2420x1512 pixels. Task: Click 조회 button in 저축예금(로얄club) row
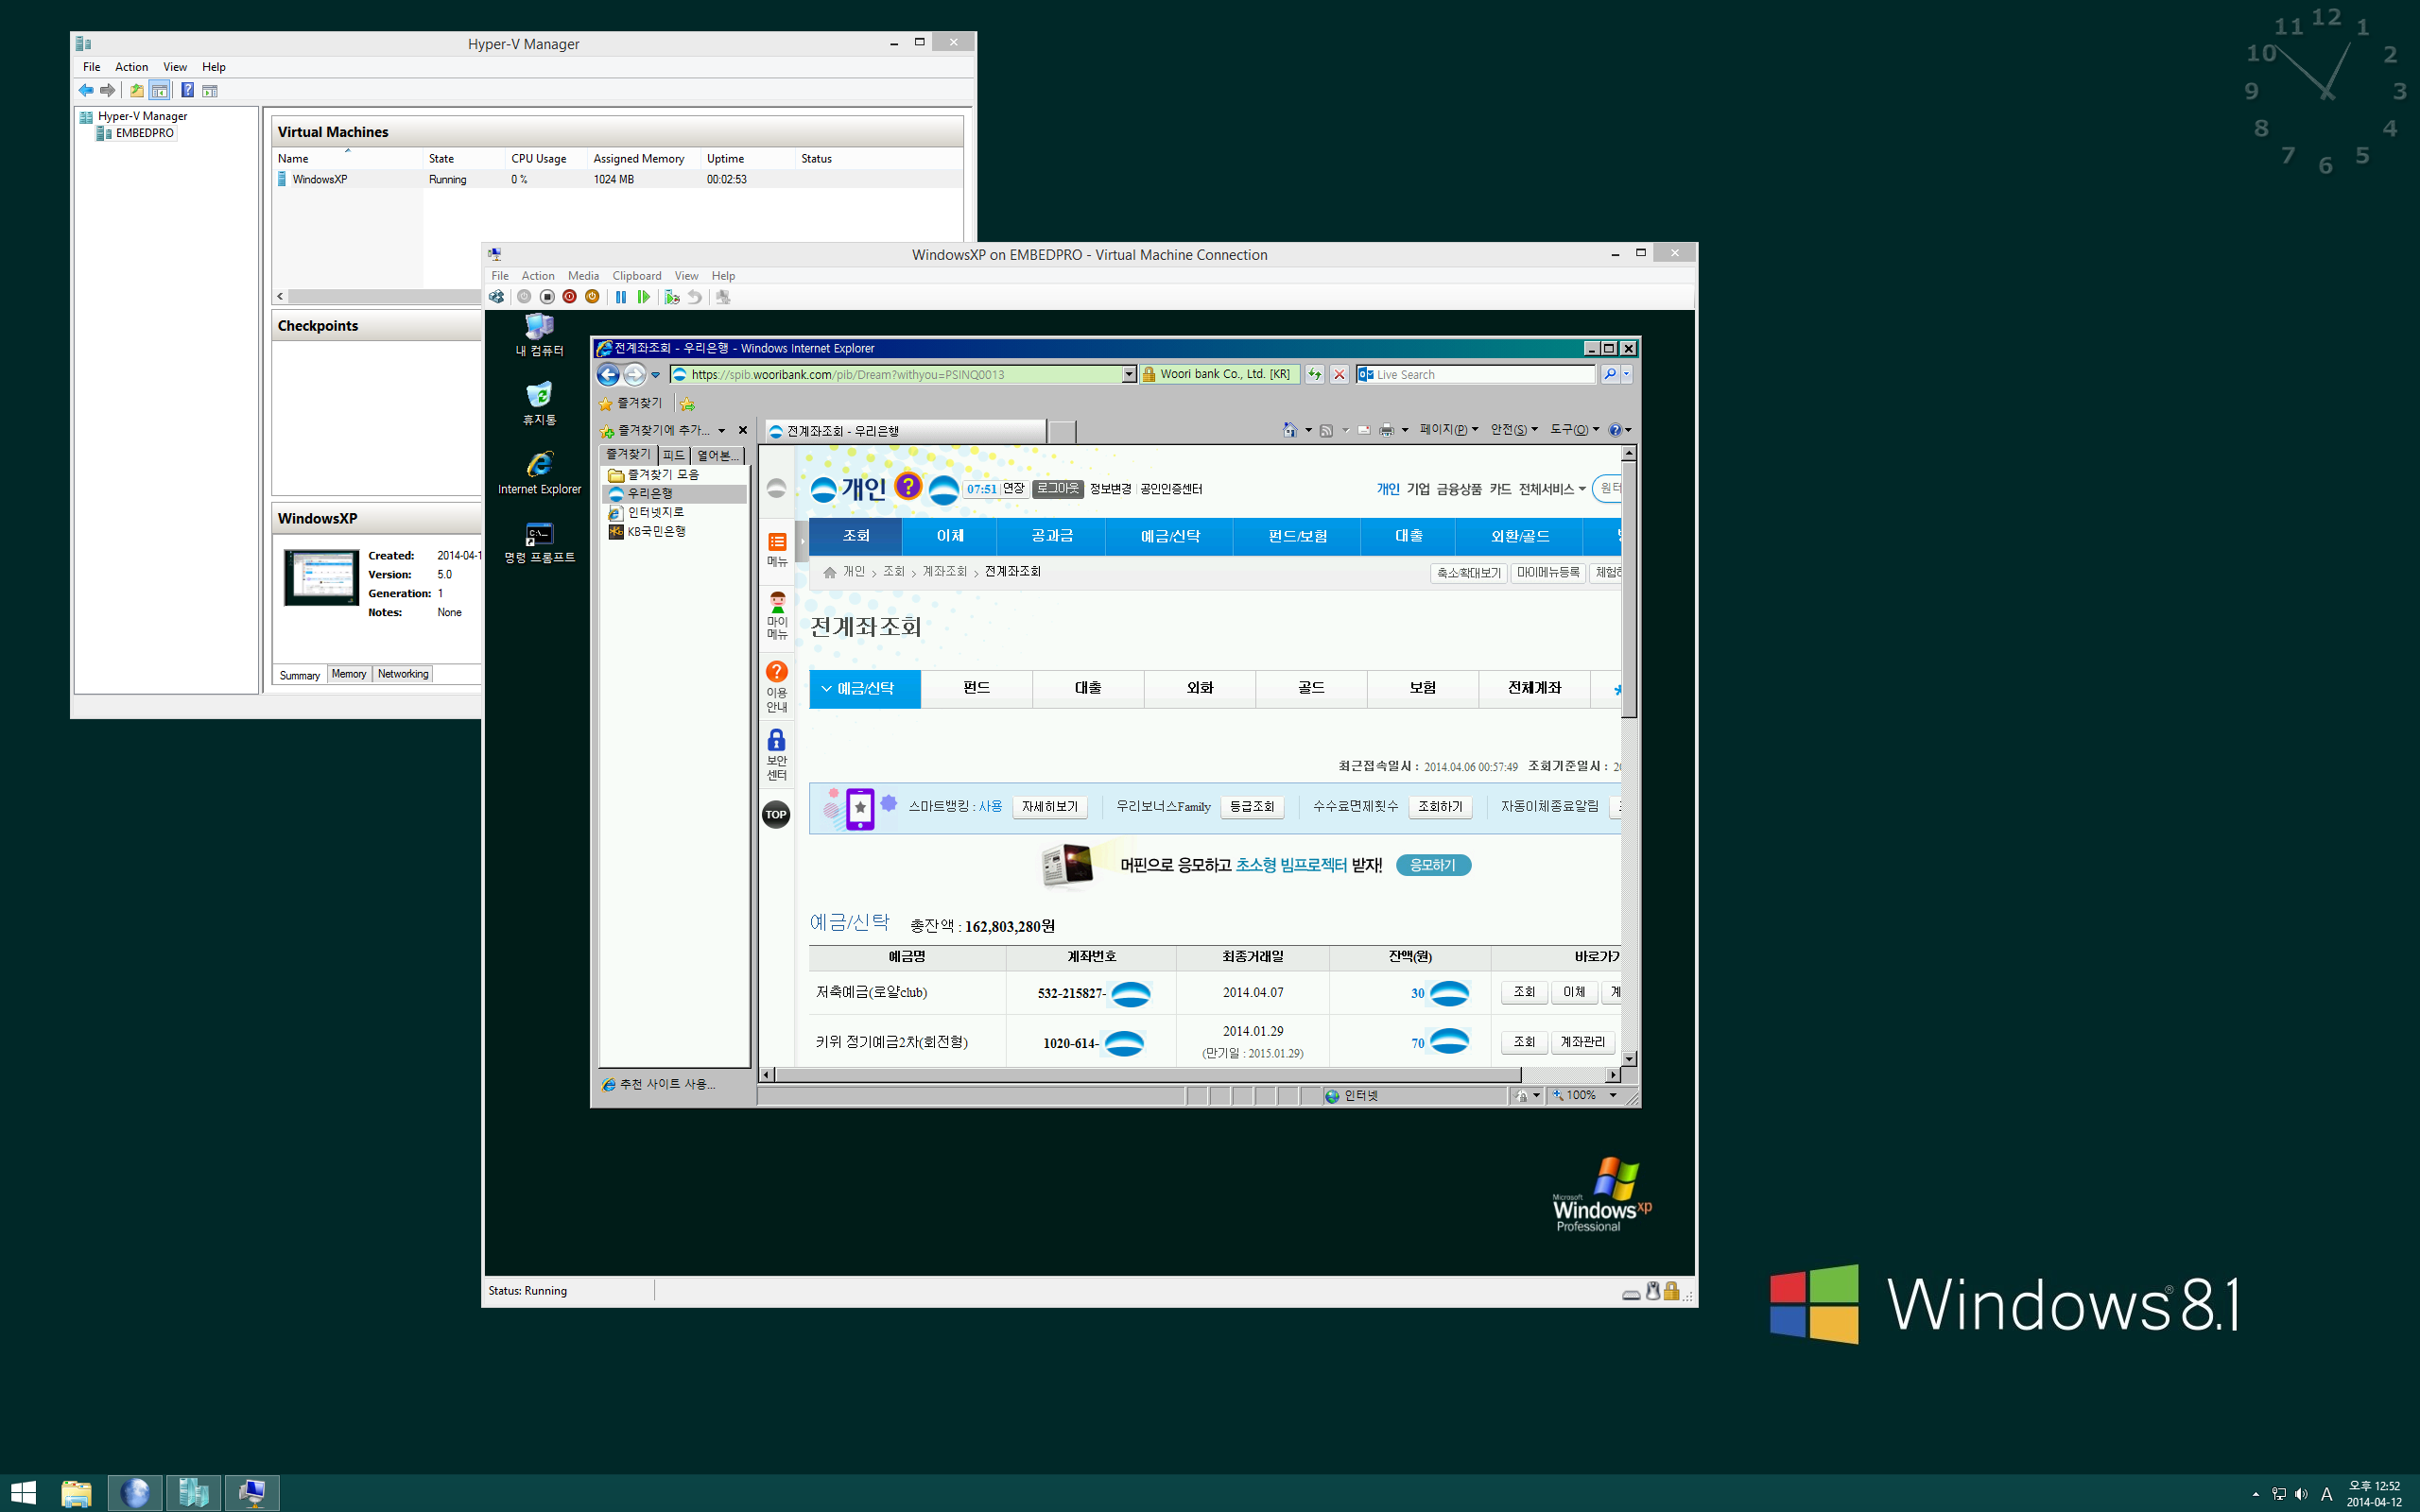(x=1524, y=992)
